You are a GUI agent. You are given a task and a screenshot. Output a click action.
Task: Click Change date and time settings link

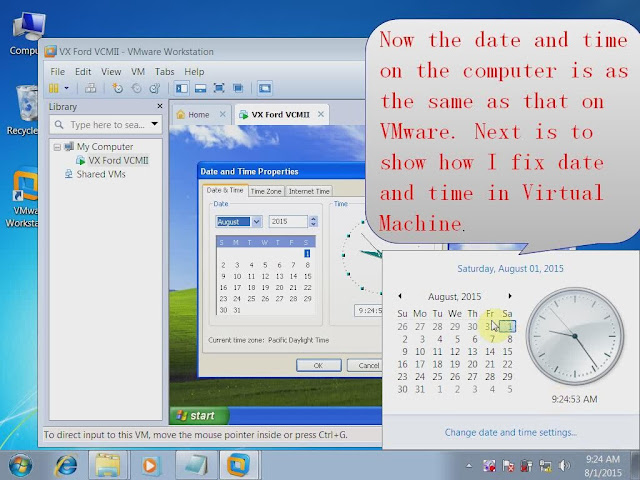[511, 432]
